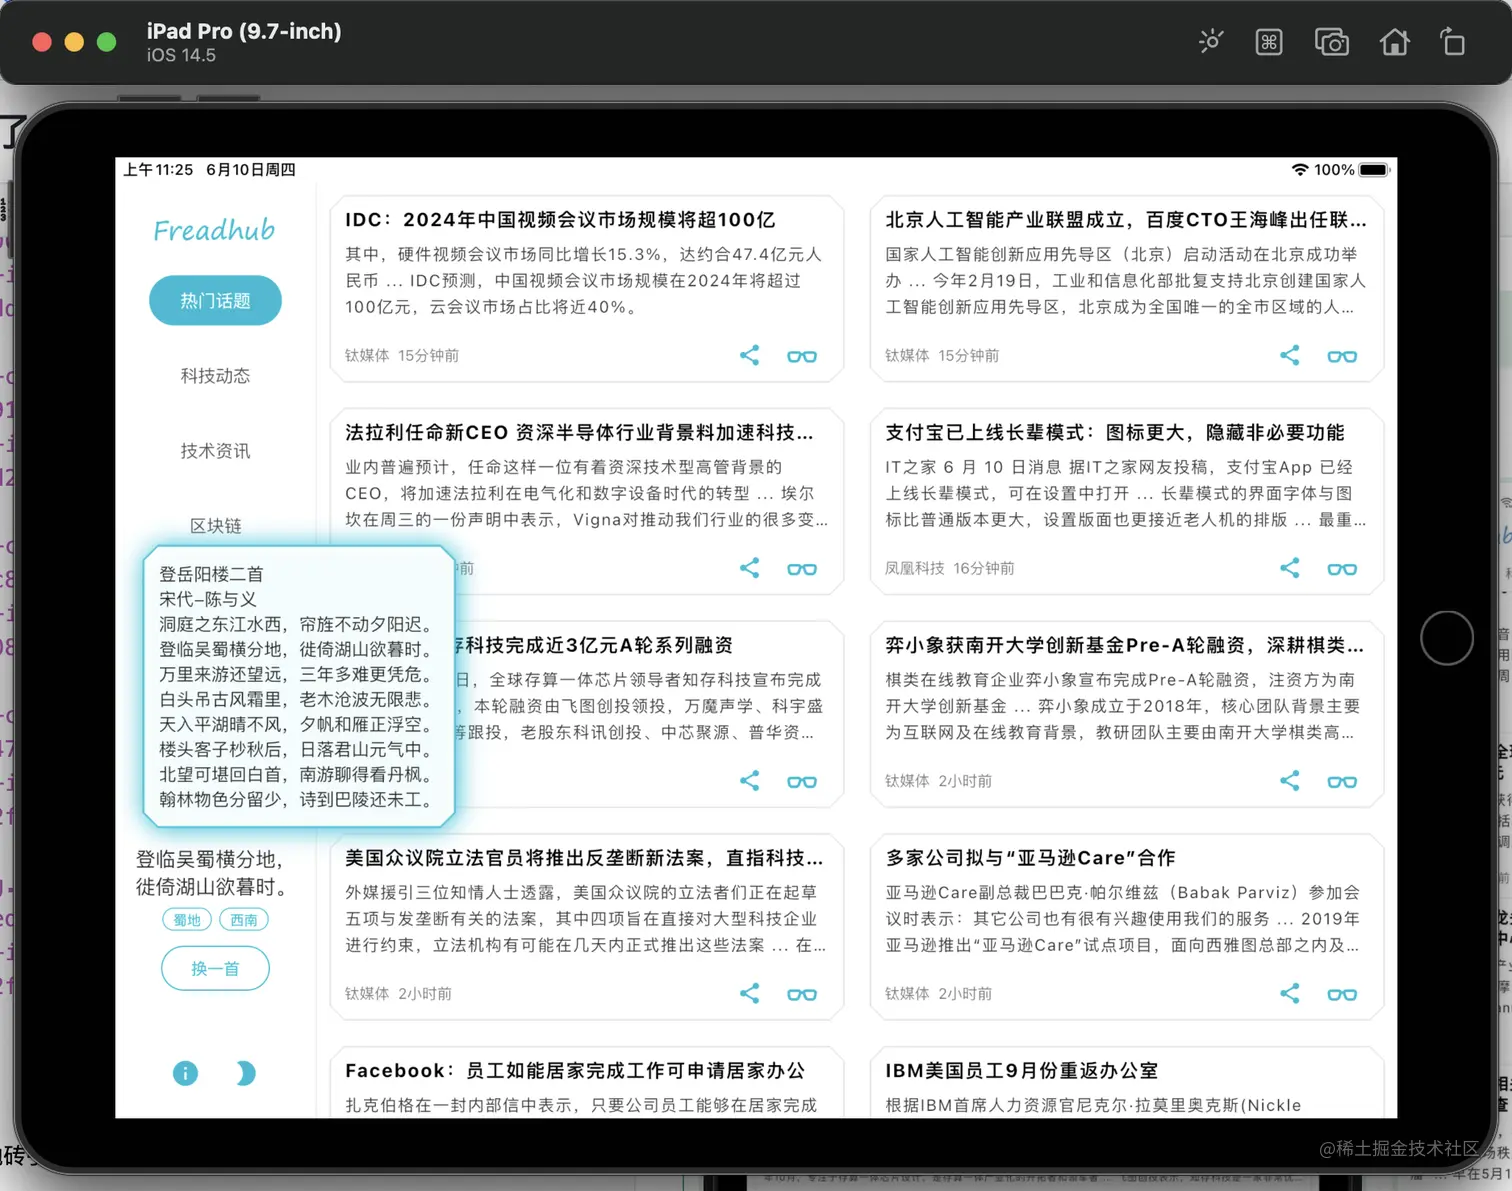Open reader glasses for A轮系列融资 card
The height and width of the screenshot is (1191, 1512).
[x=802, y=782]
